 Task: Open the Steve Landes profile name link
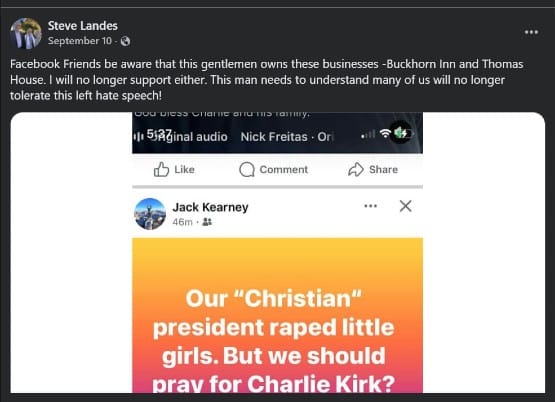(82, 25)
